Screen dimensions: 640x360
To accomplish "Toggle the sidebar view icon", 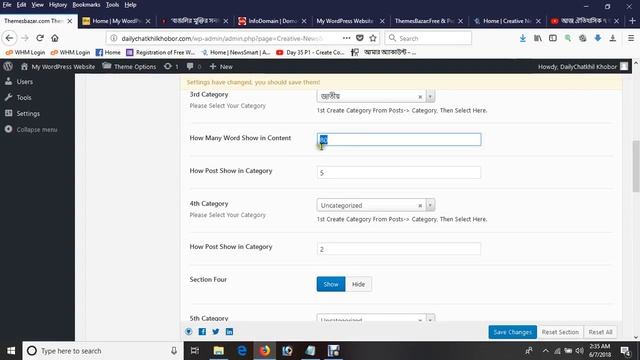I will [553, 38].
